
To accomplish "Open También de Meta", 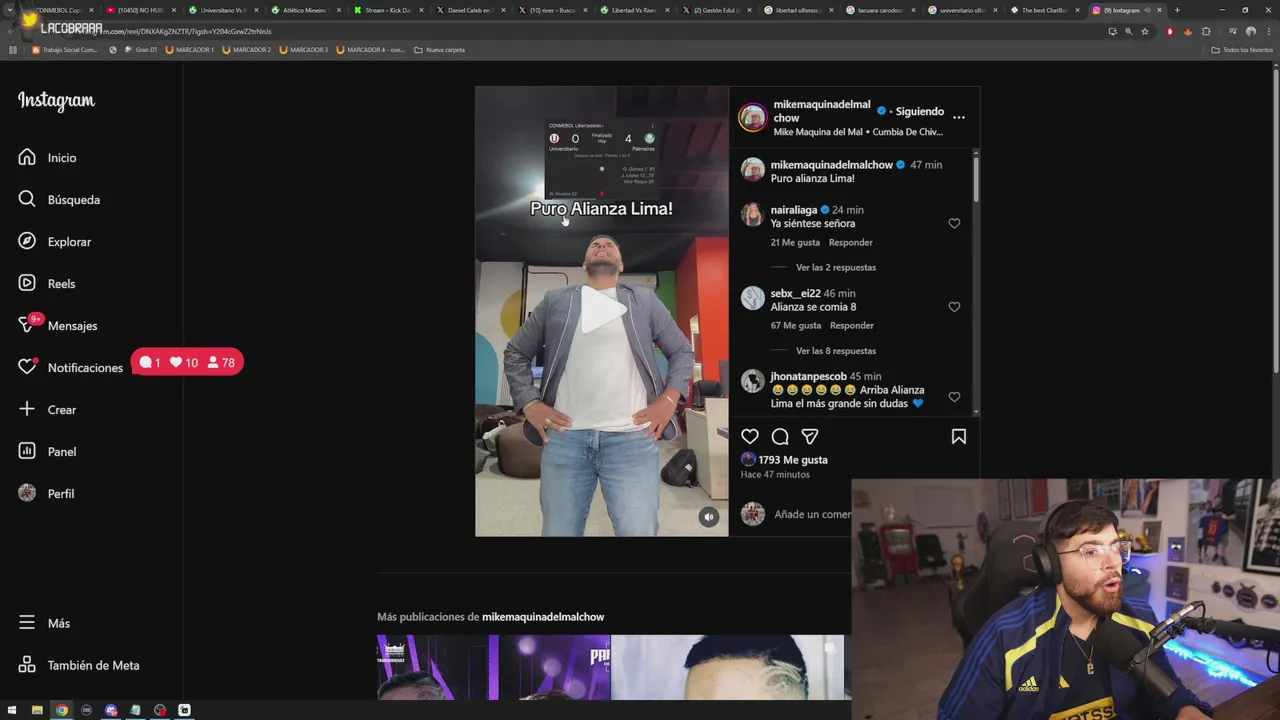I will click(79, 665).
